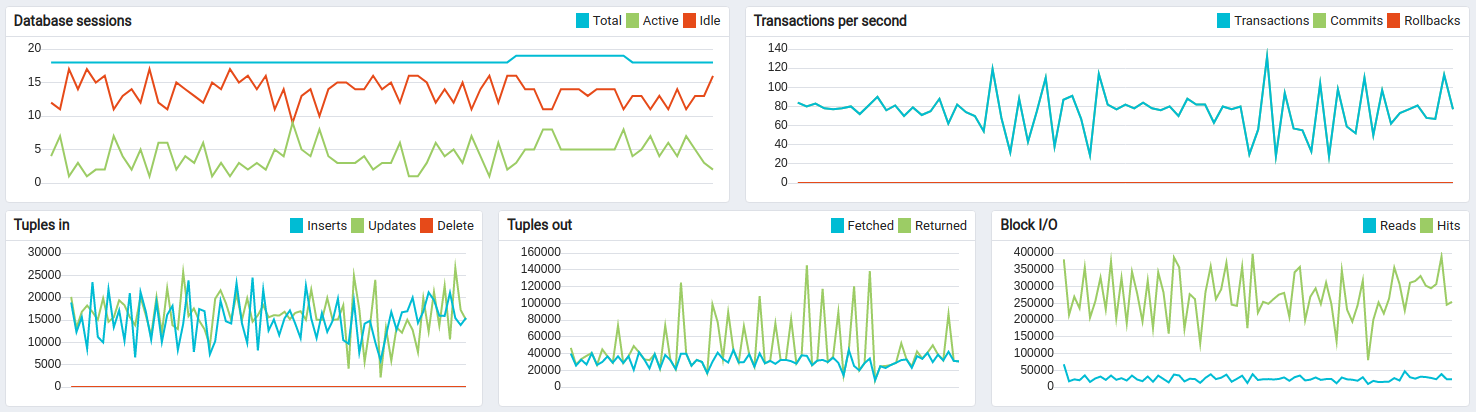This screenshot has width=1476, height=412.
Task: Toggle the Hits series in Block I/O
Action: [x=1448, y=226]
